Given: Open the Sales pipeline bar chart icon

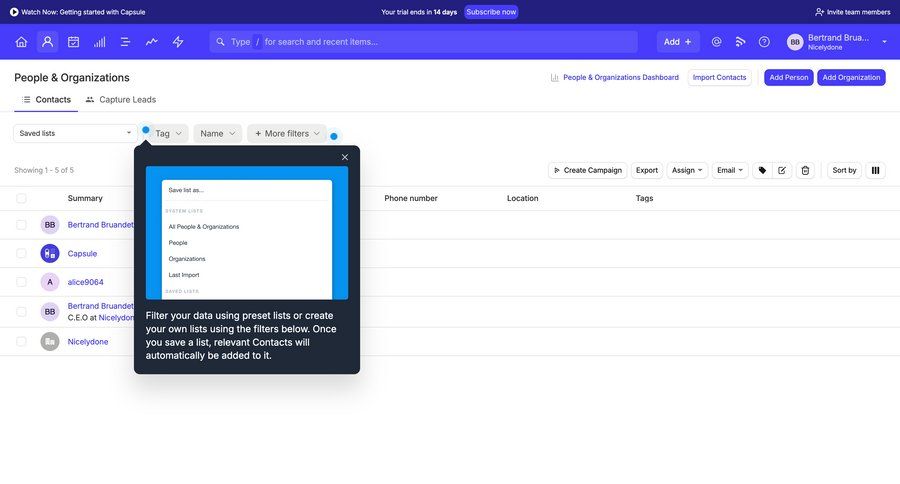Looking at the screenshot, I should 99,42.
